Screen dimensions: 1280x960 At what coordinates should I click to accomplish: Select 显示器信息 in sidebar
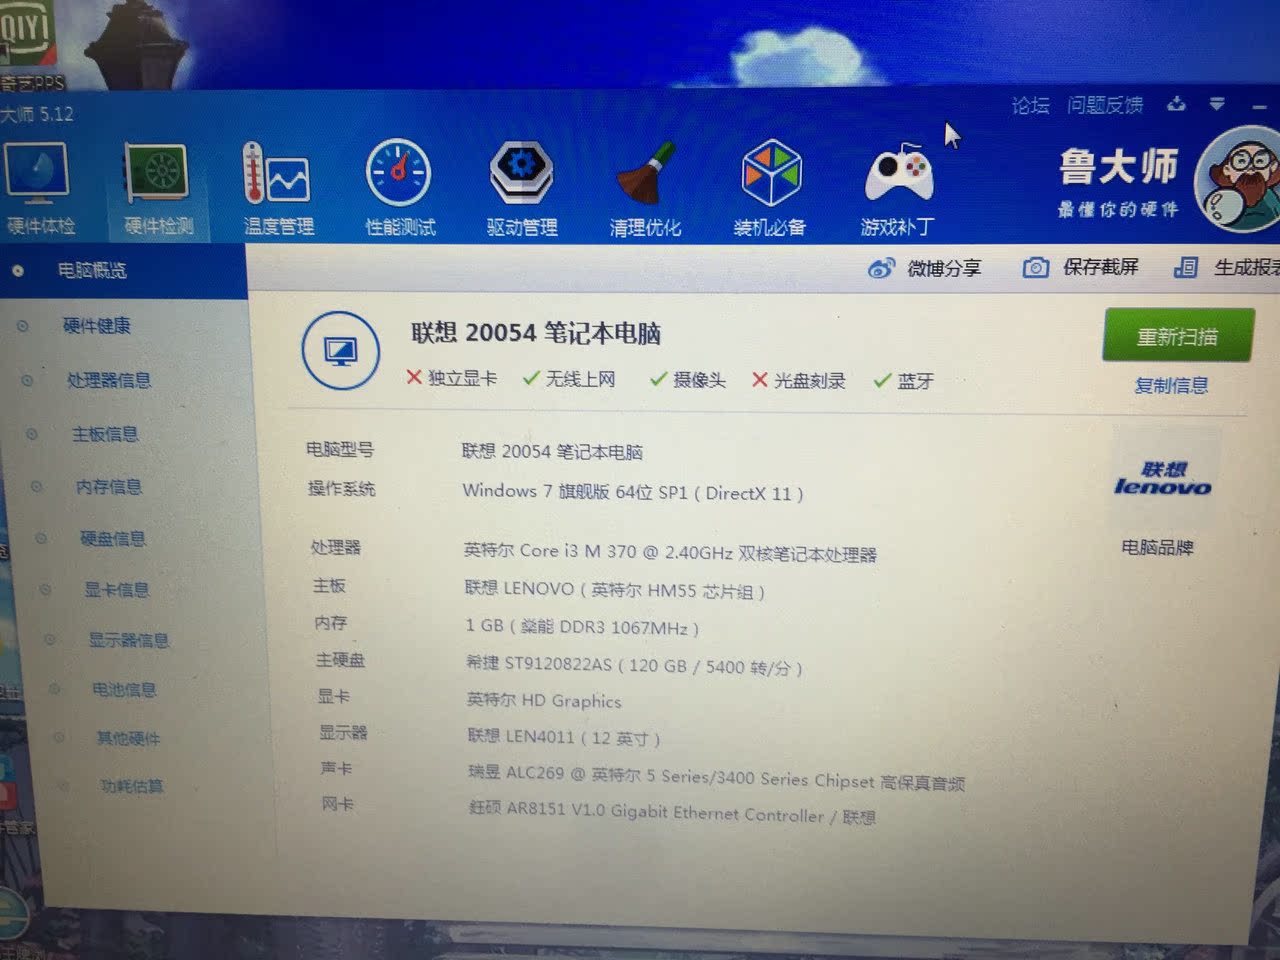point(129,640)
